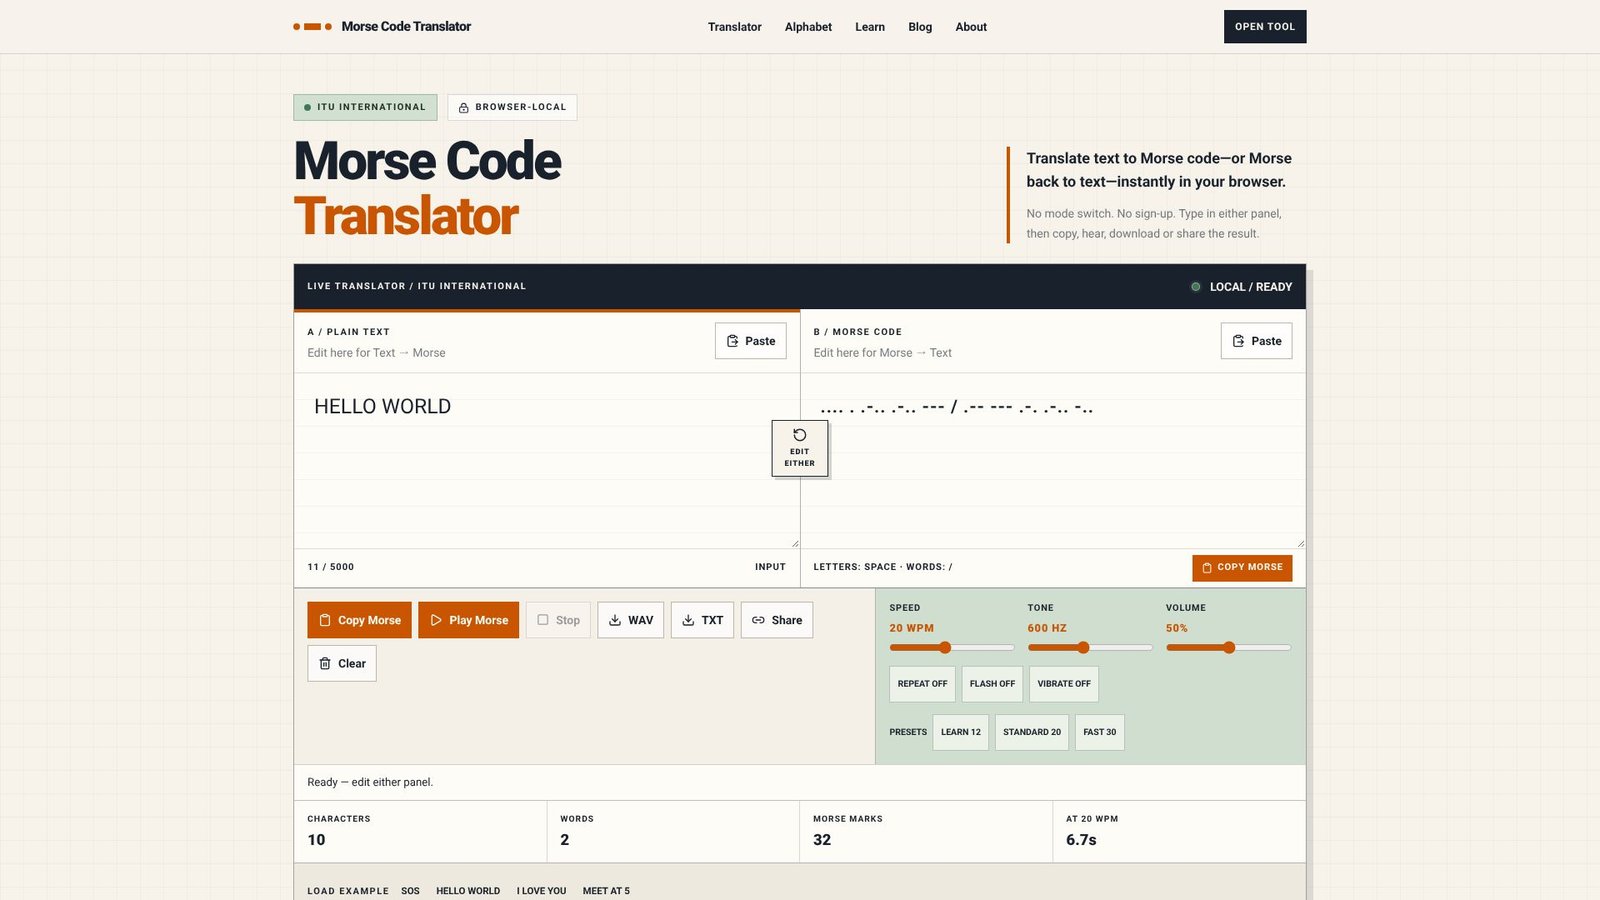The height and width of the screenshot is (900, 1600).
Task: Select the Learn 12 preset
Action: click(961, 732)
